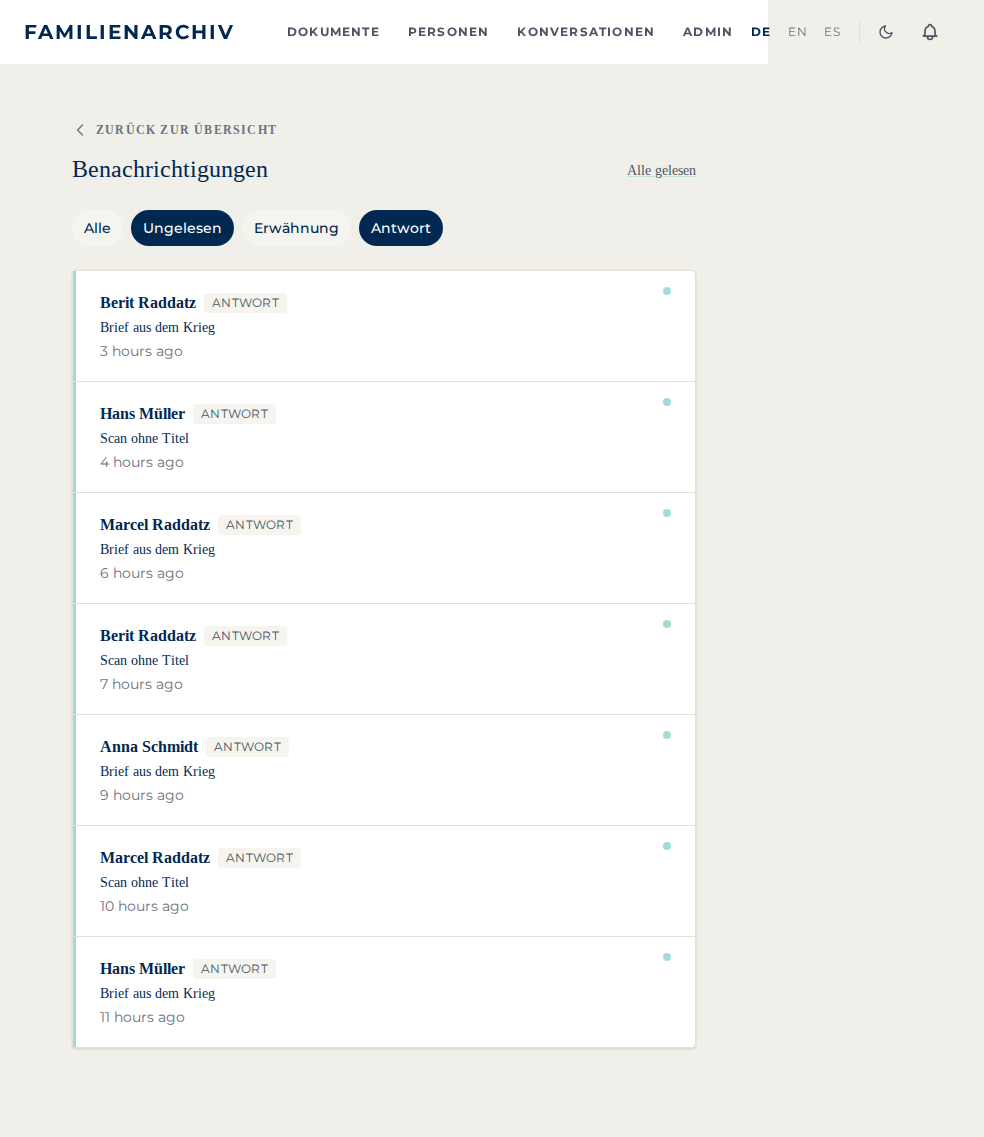Mark all as read via Alle gelesen
Image resolution: width=984 pixels, height=1137 pixels.
pos(661,170)
